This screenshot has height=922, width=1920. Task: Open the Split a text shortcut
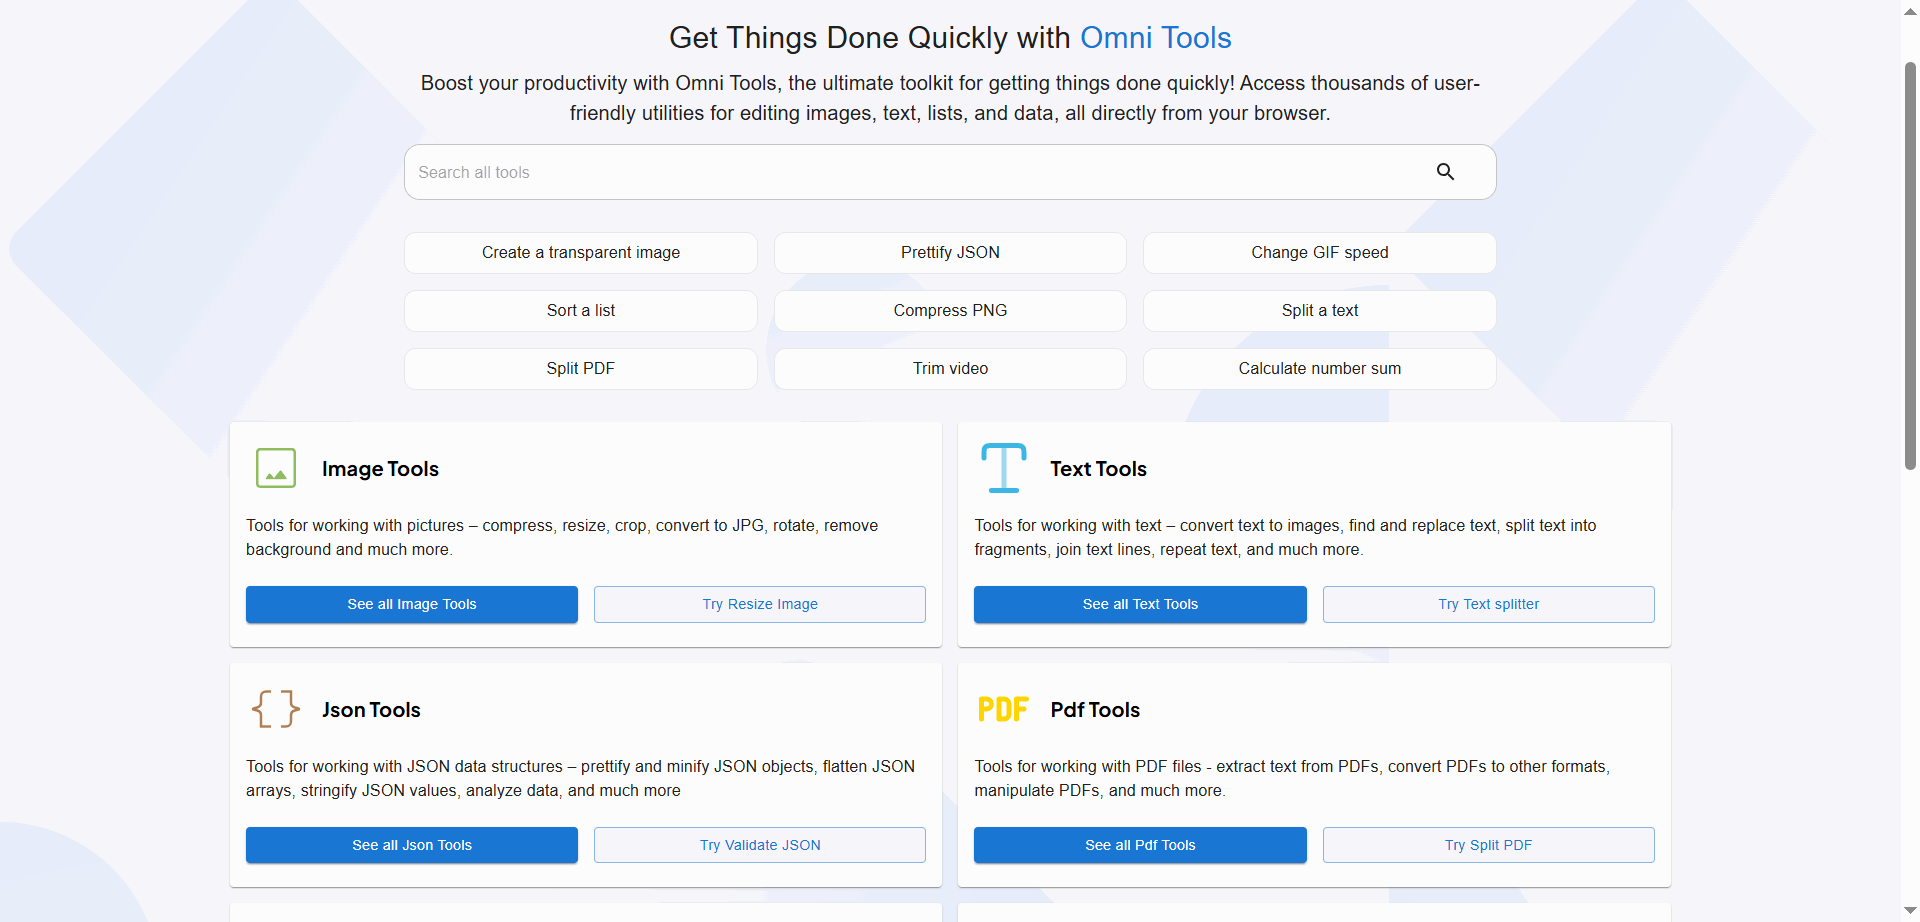pos(1319,311)
